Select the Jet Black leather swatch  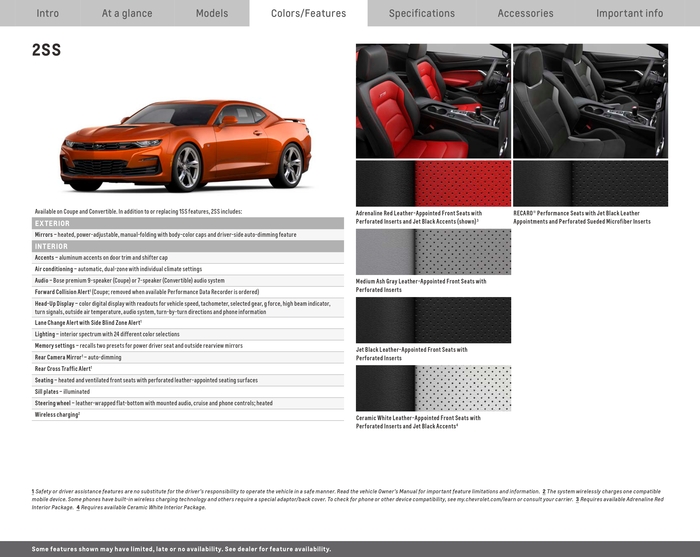click(x=432, y=320)
